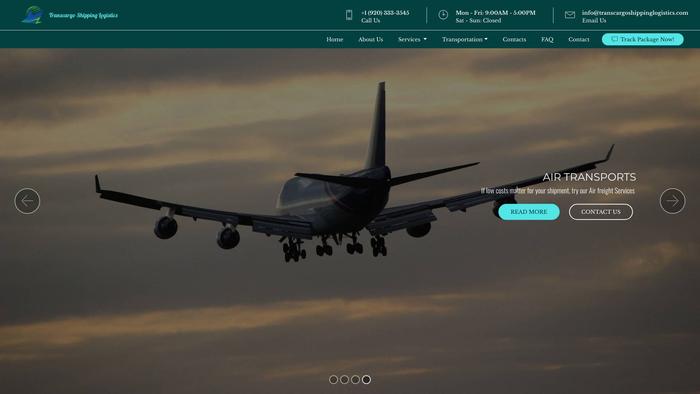Click the CONTACT US slider button
Image resolution: width=700 pixels, height=394 pixels.
600,212
